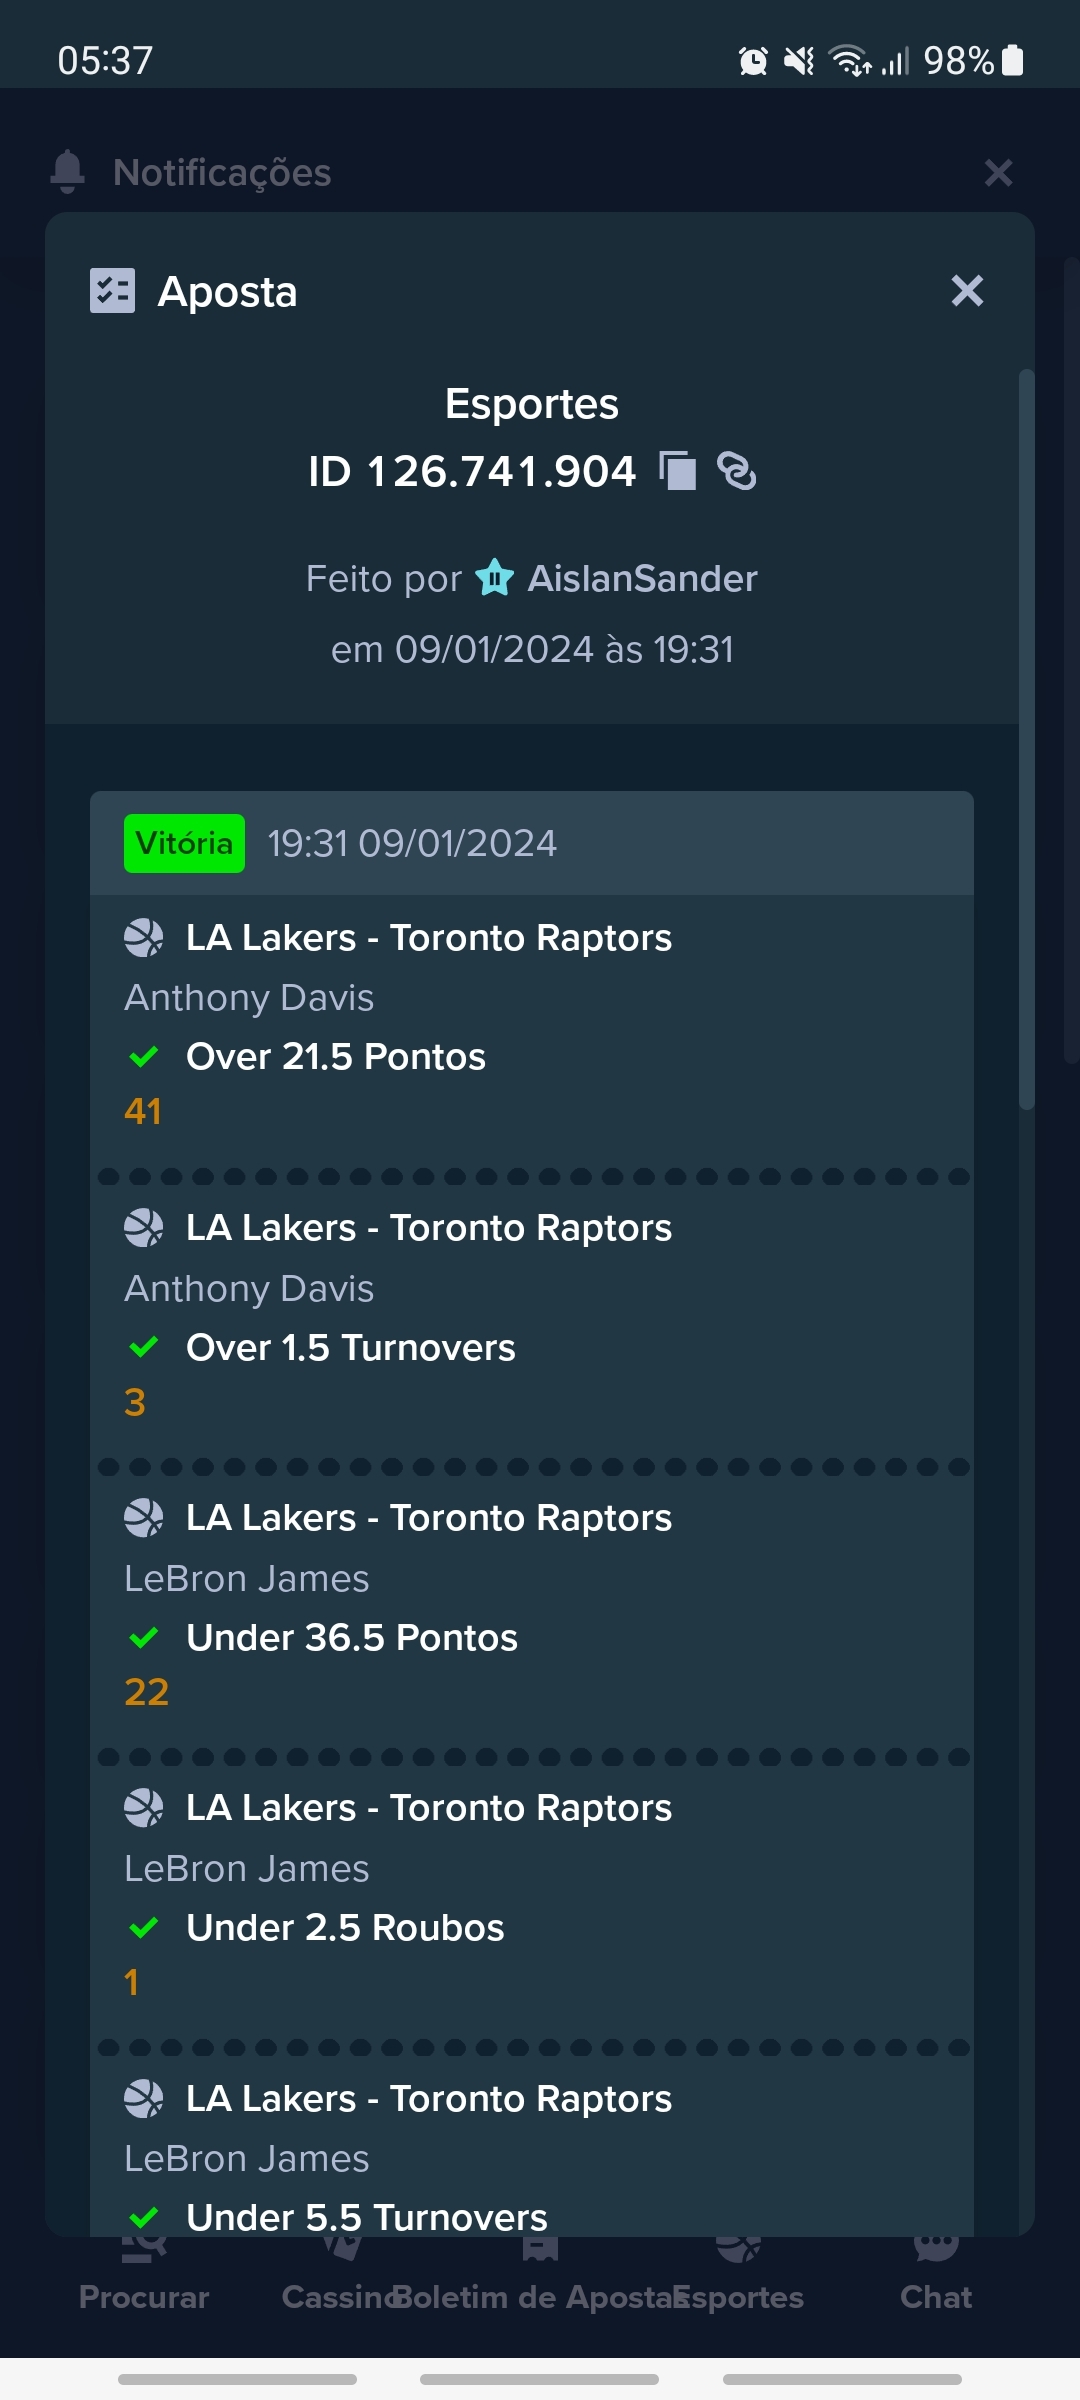Image resolution: width=1080 pixels, height=2400 pixels.
Task: Open the AislanSander user profile
Action: [x=642, y=578]
